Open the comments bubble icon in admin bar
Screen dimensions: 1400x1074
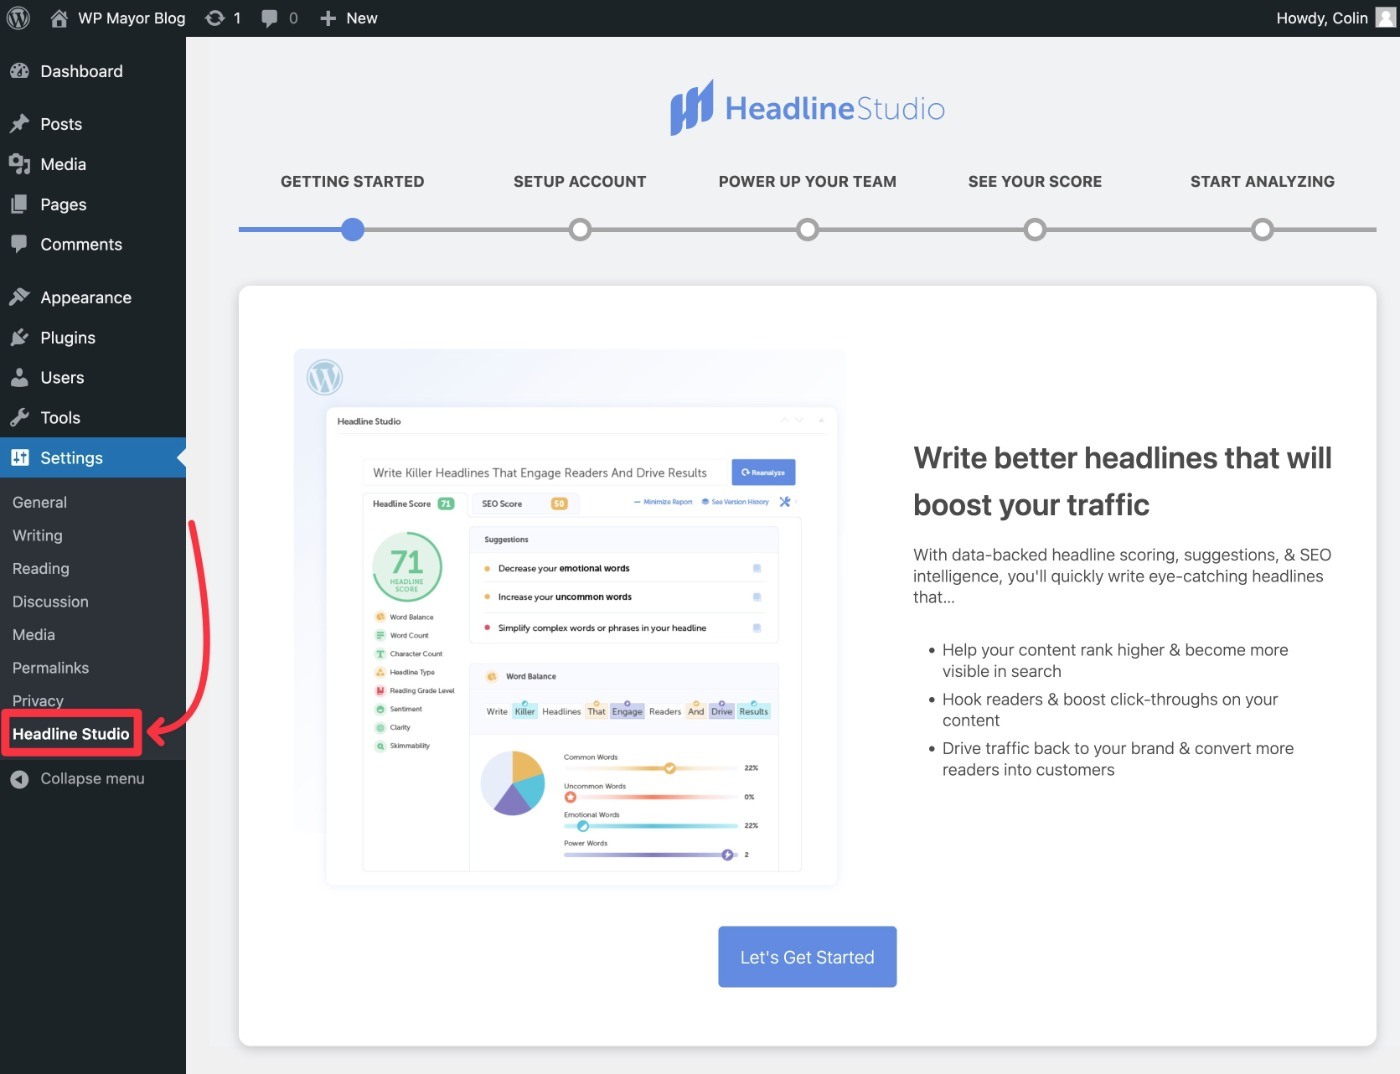pyautogui.click(x=269, y=18)
